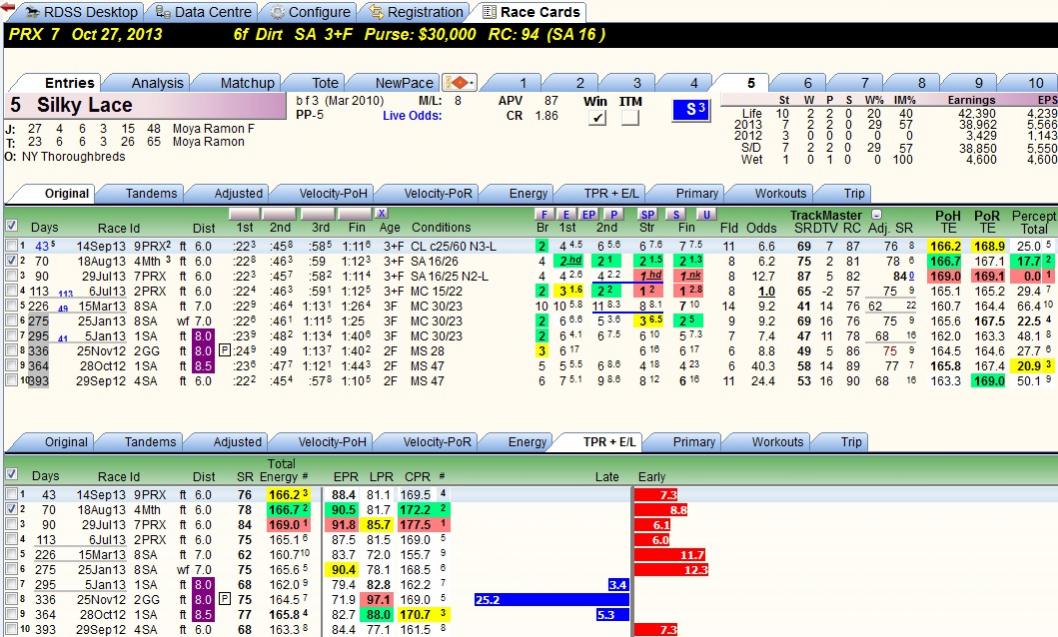Click the U run style filter button
Image resolution: width=1058 pixels, height=637 pixels.
[x=706, y=215]
